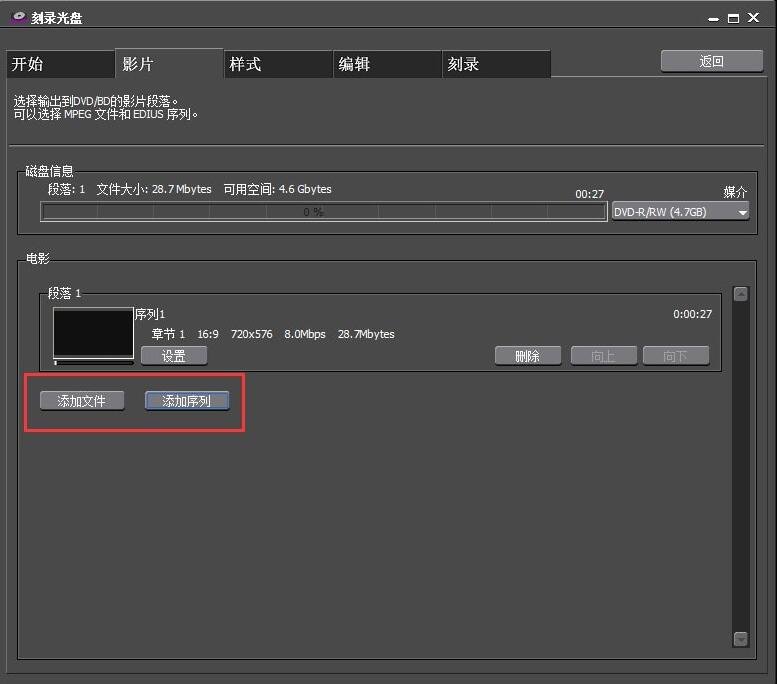Viewport: 777px width, 684px height.
Task: Go to the 编辑 tab
Action: (387, 64)
